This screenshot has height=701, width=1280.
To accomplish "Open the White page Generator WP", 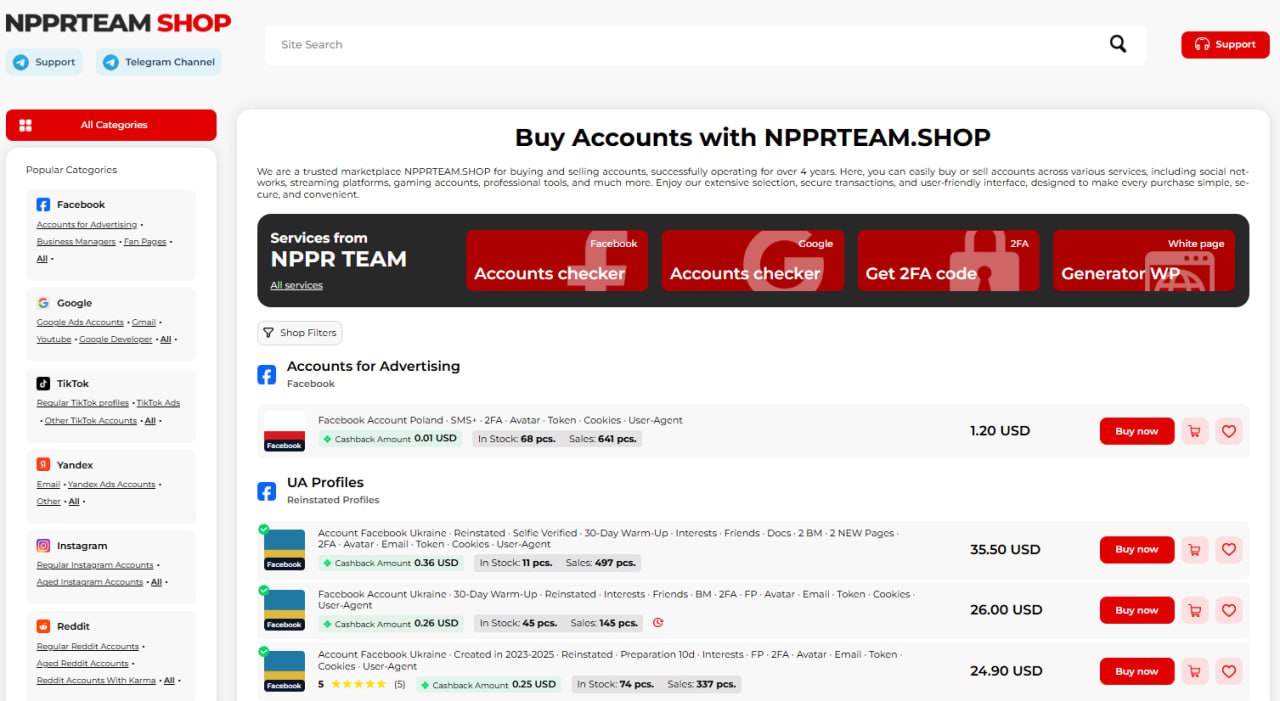I will pyautogui.click(x=1143, y=260).
